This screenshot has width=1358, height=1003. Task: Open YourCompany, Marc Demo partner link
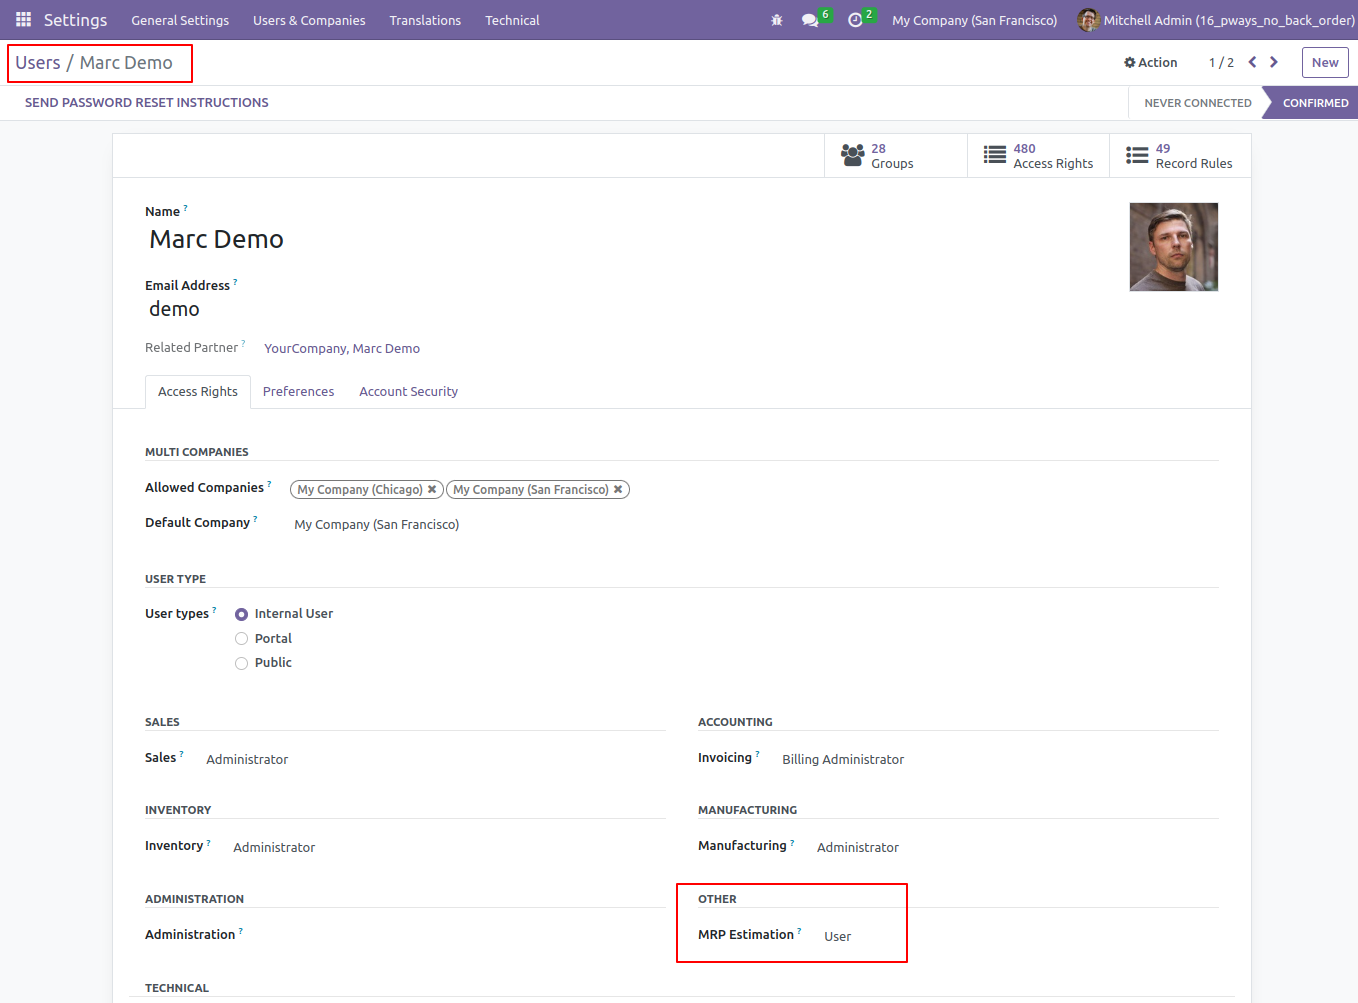(x=342, y=348)
